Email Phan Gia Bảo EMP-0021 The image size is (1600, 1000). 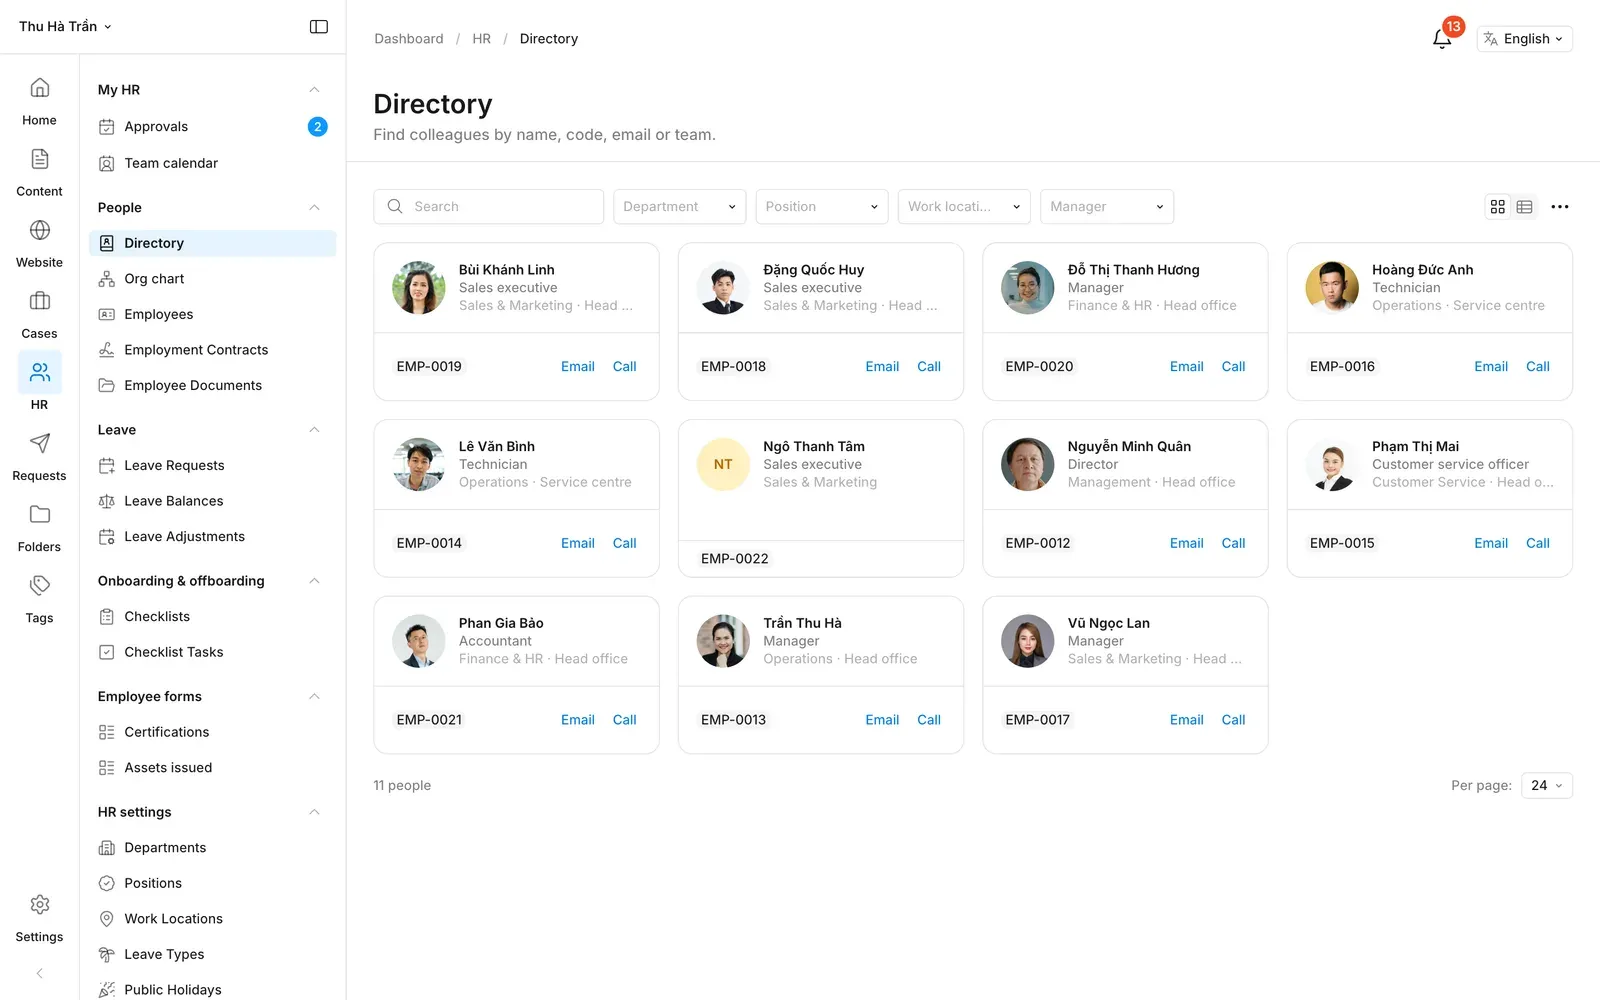click(x=577, y=720)
